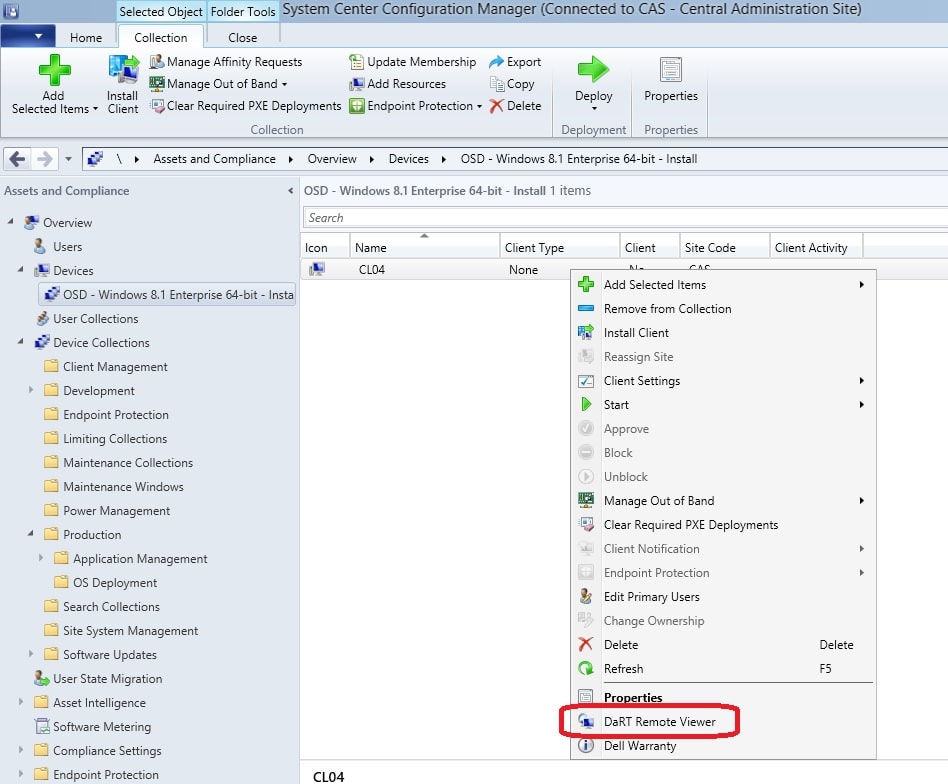The height and width of the screenshot is (784, 948).
Task: Sort list by Name column header
Action: point(425,247)
